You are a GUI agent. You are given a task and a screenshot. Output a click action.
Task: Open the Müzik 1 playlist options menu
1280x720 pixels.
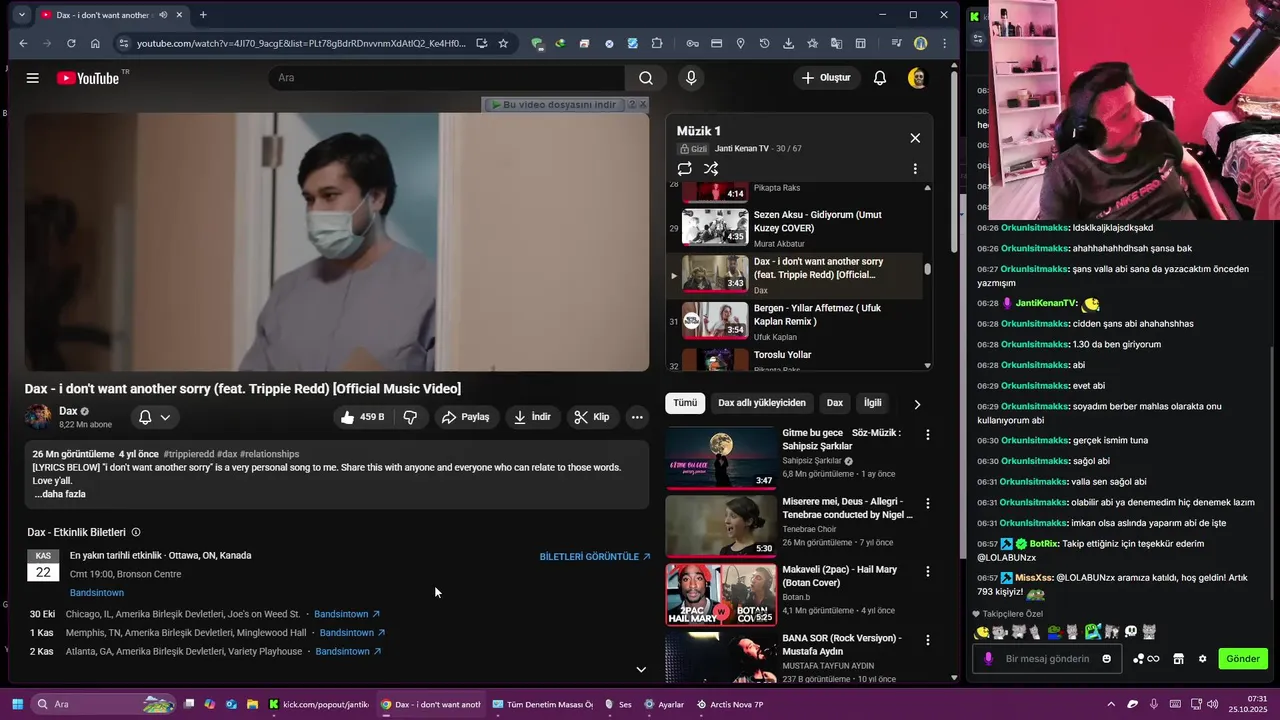[x=915, y=169]
